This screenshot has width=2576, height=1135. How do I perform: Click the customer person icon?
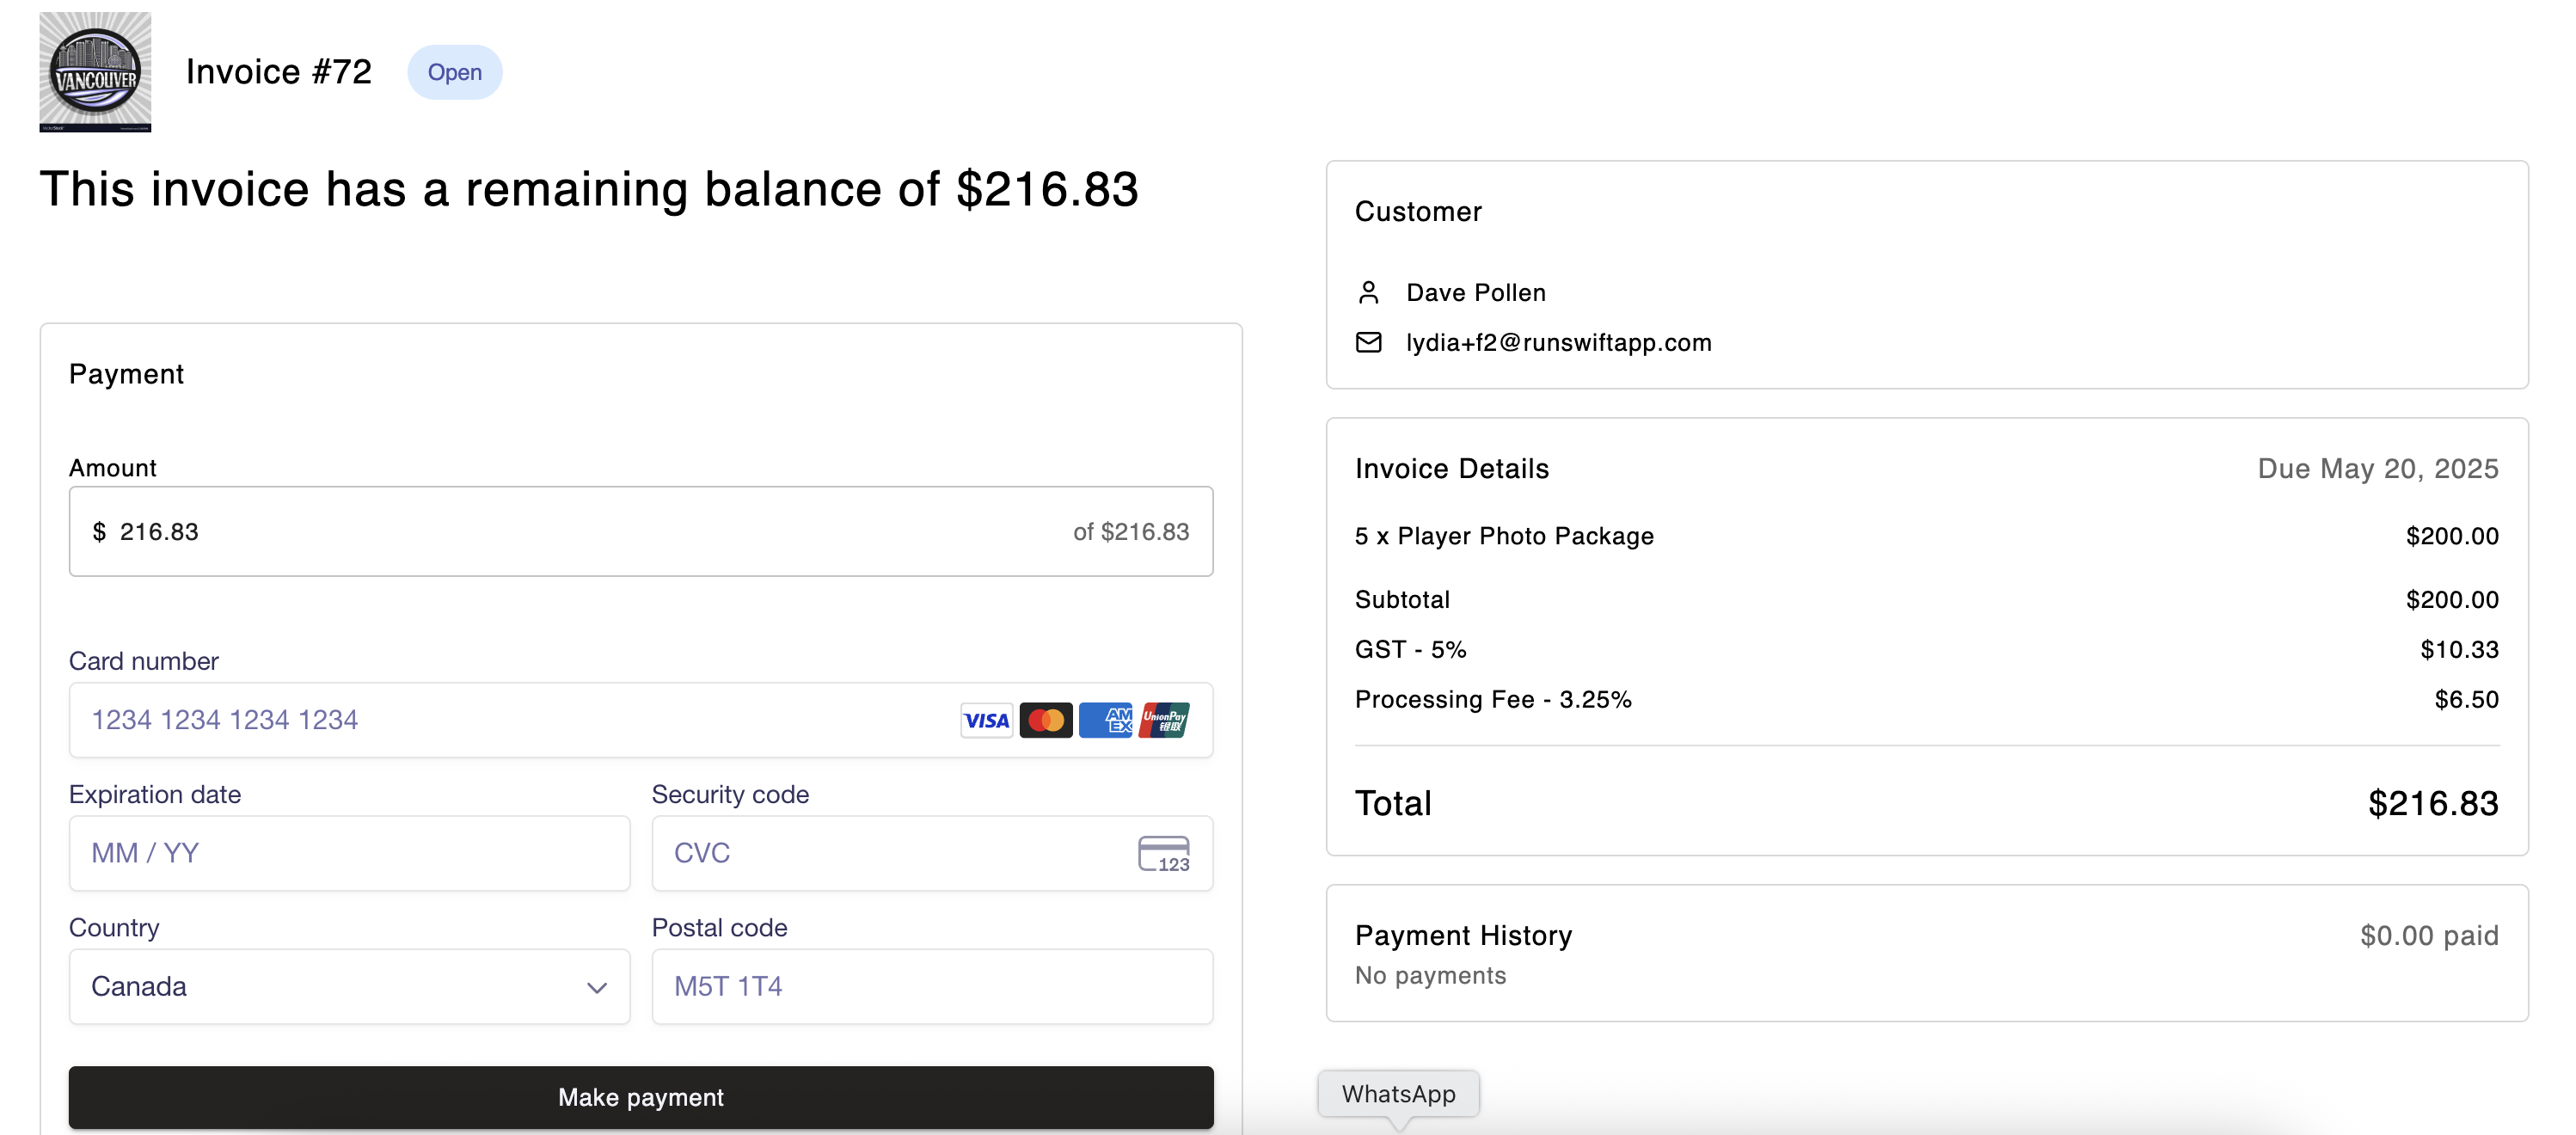tap(1368, 293)
